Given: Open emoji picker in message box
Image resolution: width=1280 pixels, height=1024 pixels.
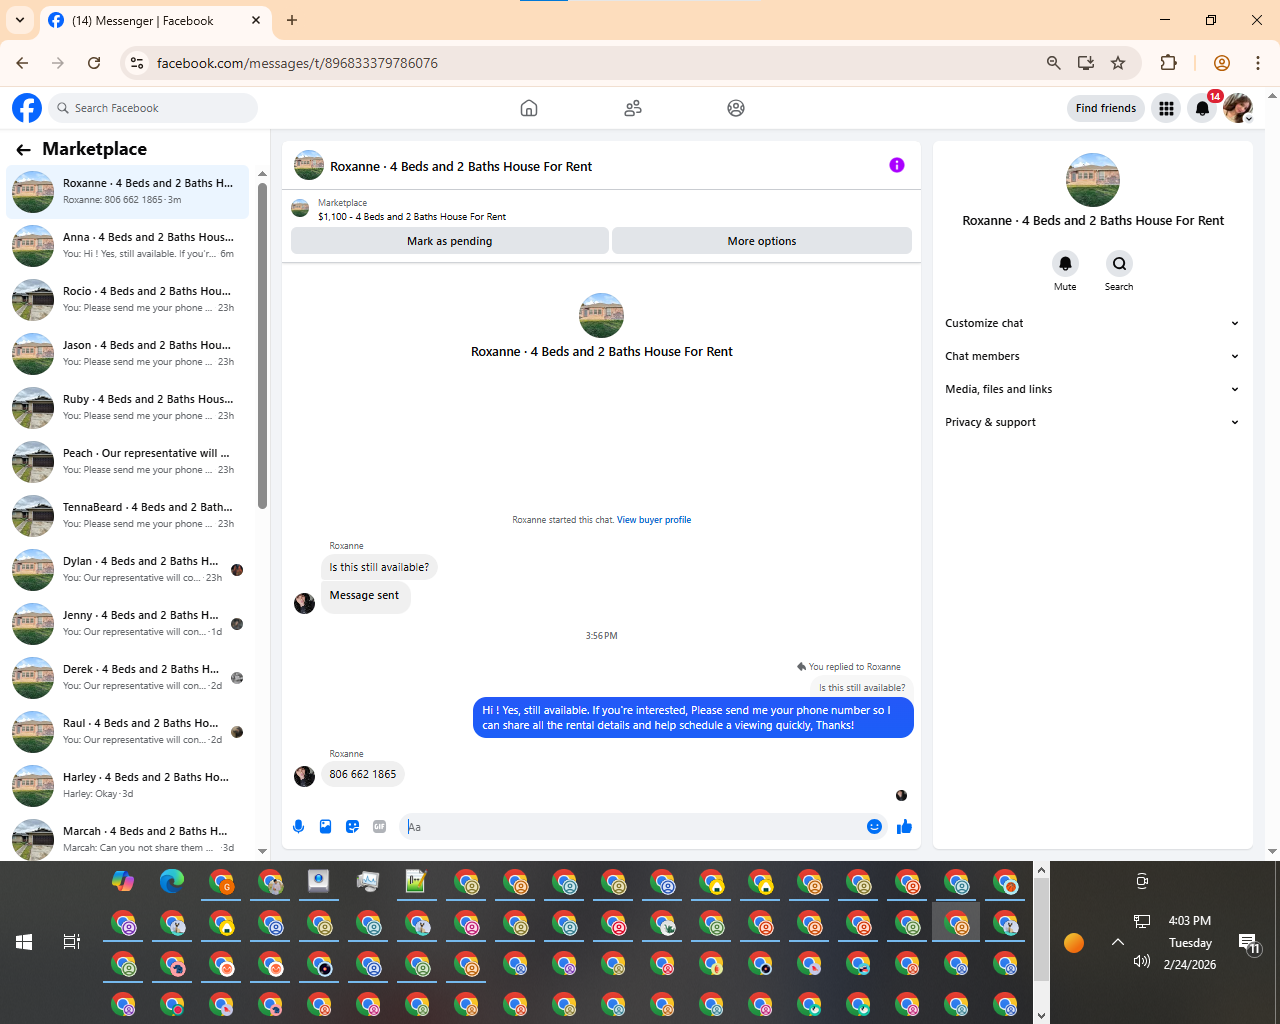Looking at the screenshot, I should point(874,826).
